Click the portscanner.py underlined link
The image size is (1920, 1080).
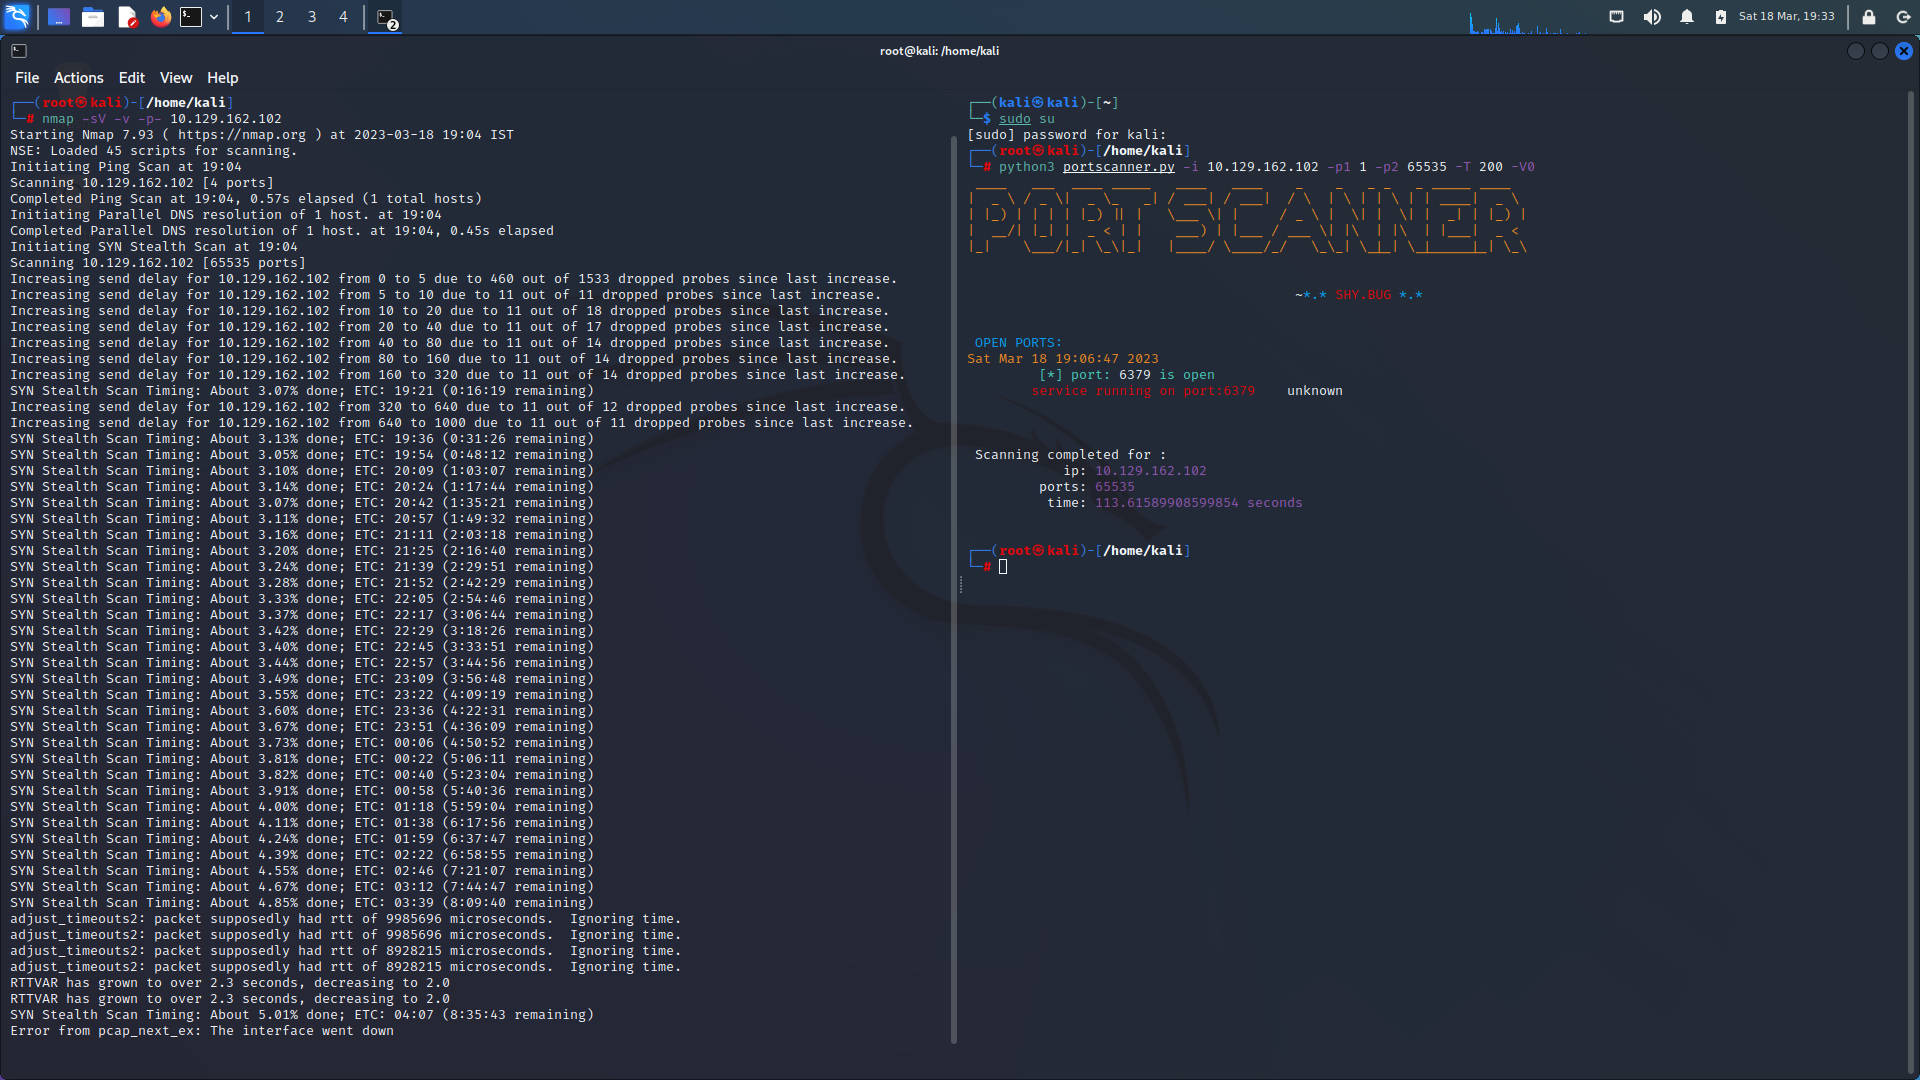point(1117,167)
